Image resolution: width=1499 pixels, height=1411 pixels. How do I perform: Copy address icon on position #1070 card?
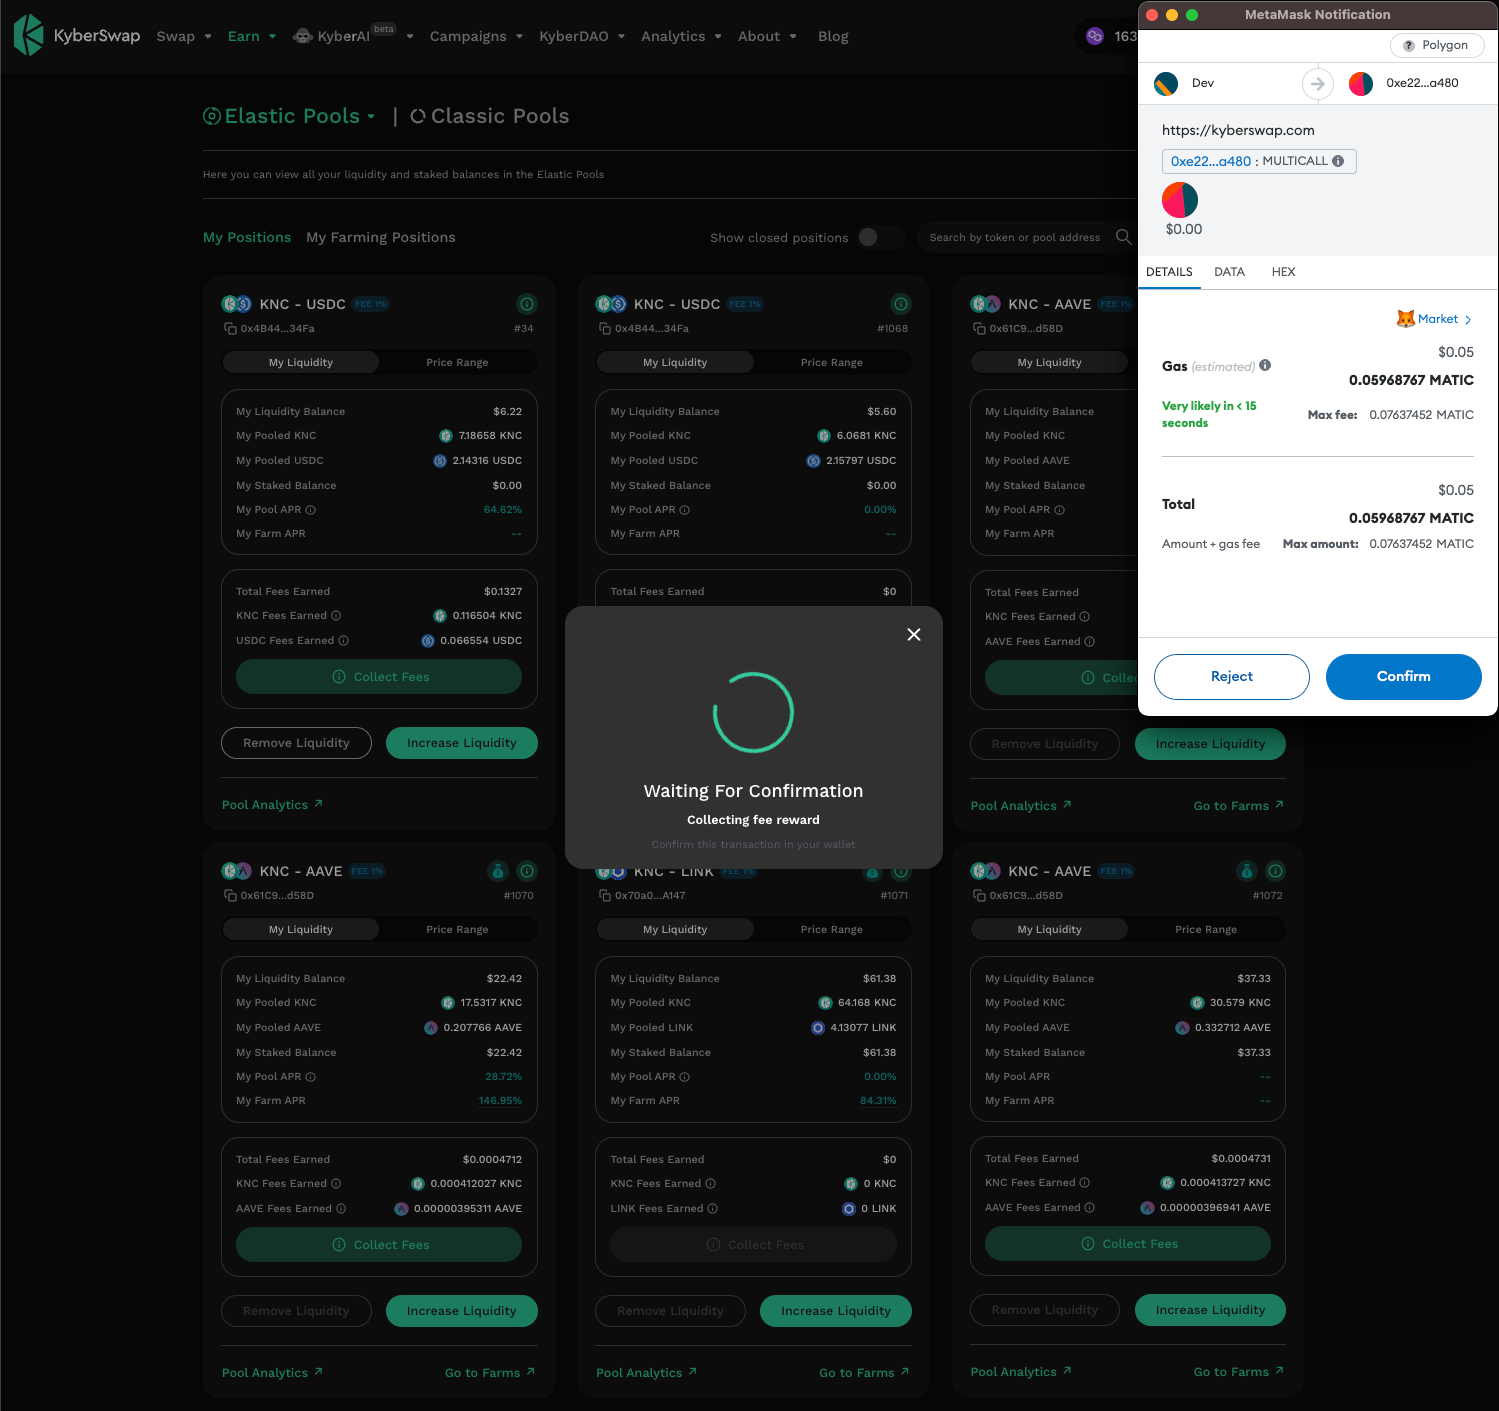pyautogui.click(x=230, y=895)
